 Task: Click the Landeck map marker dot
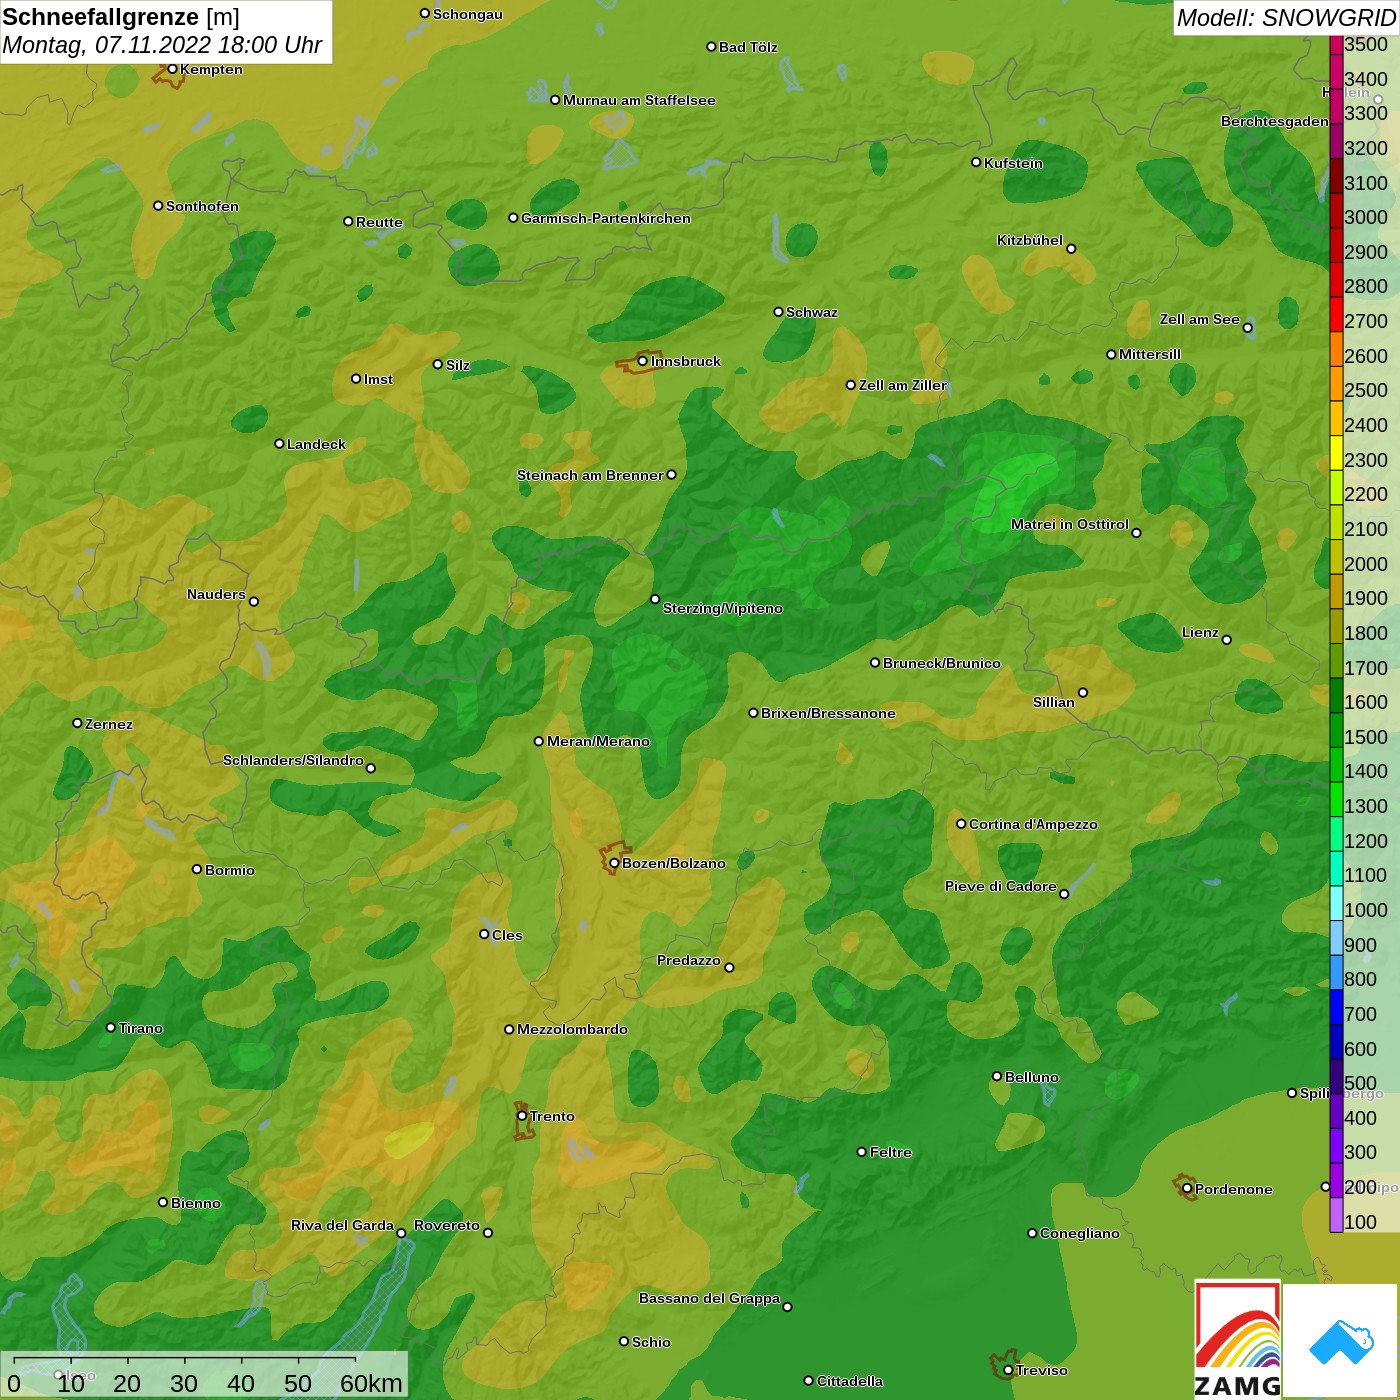279,443
